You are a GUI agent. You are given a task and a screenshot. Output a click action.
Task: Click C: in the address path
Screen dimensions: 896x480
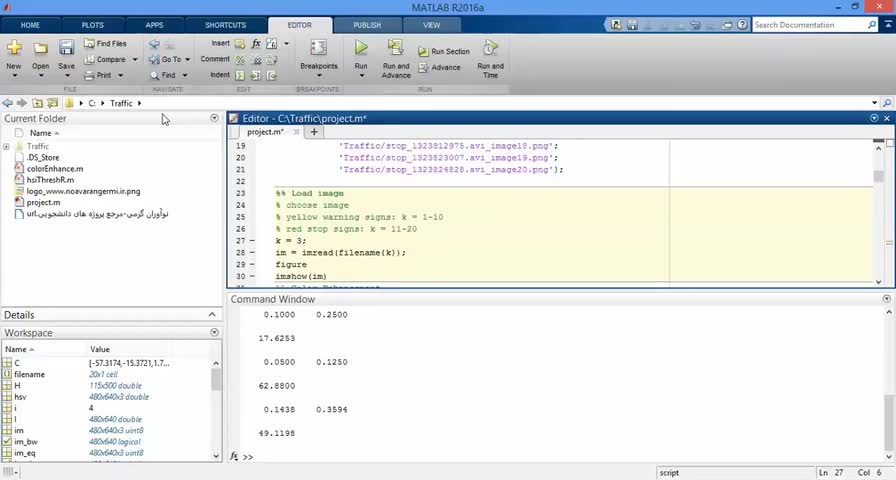(x=92, y=103)
